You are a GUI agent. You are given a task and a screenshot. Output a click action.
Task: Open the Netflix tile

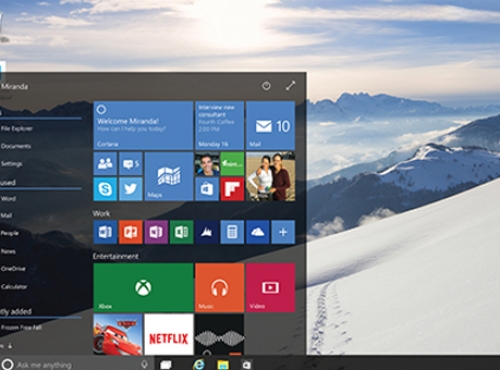169,335
